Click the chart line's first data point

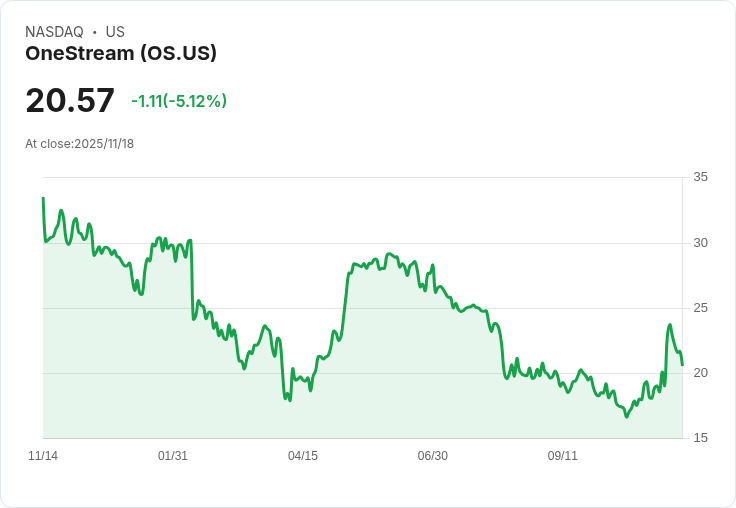[x=43, y=198]
